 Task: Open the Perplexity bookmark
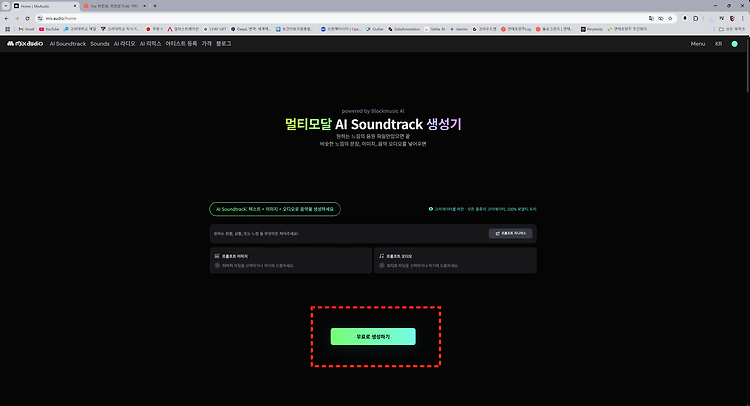[x=592, y=29]
